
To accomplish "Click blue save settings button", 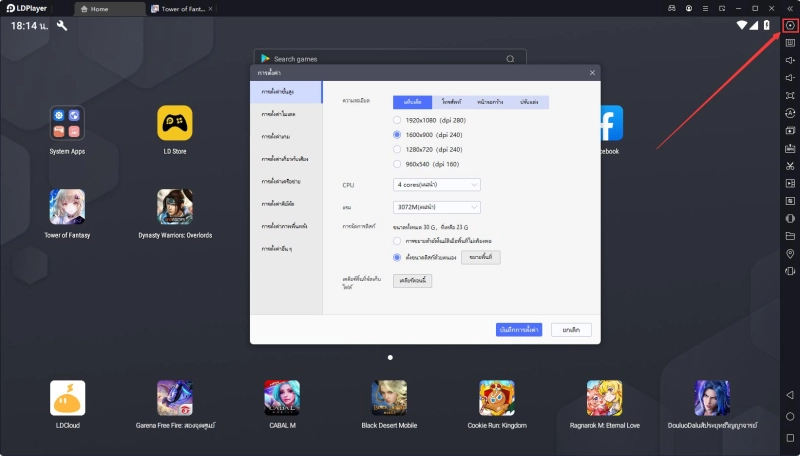I will coord(519,329).
